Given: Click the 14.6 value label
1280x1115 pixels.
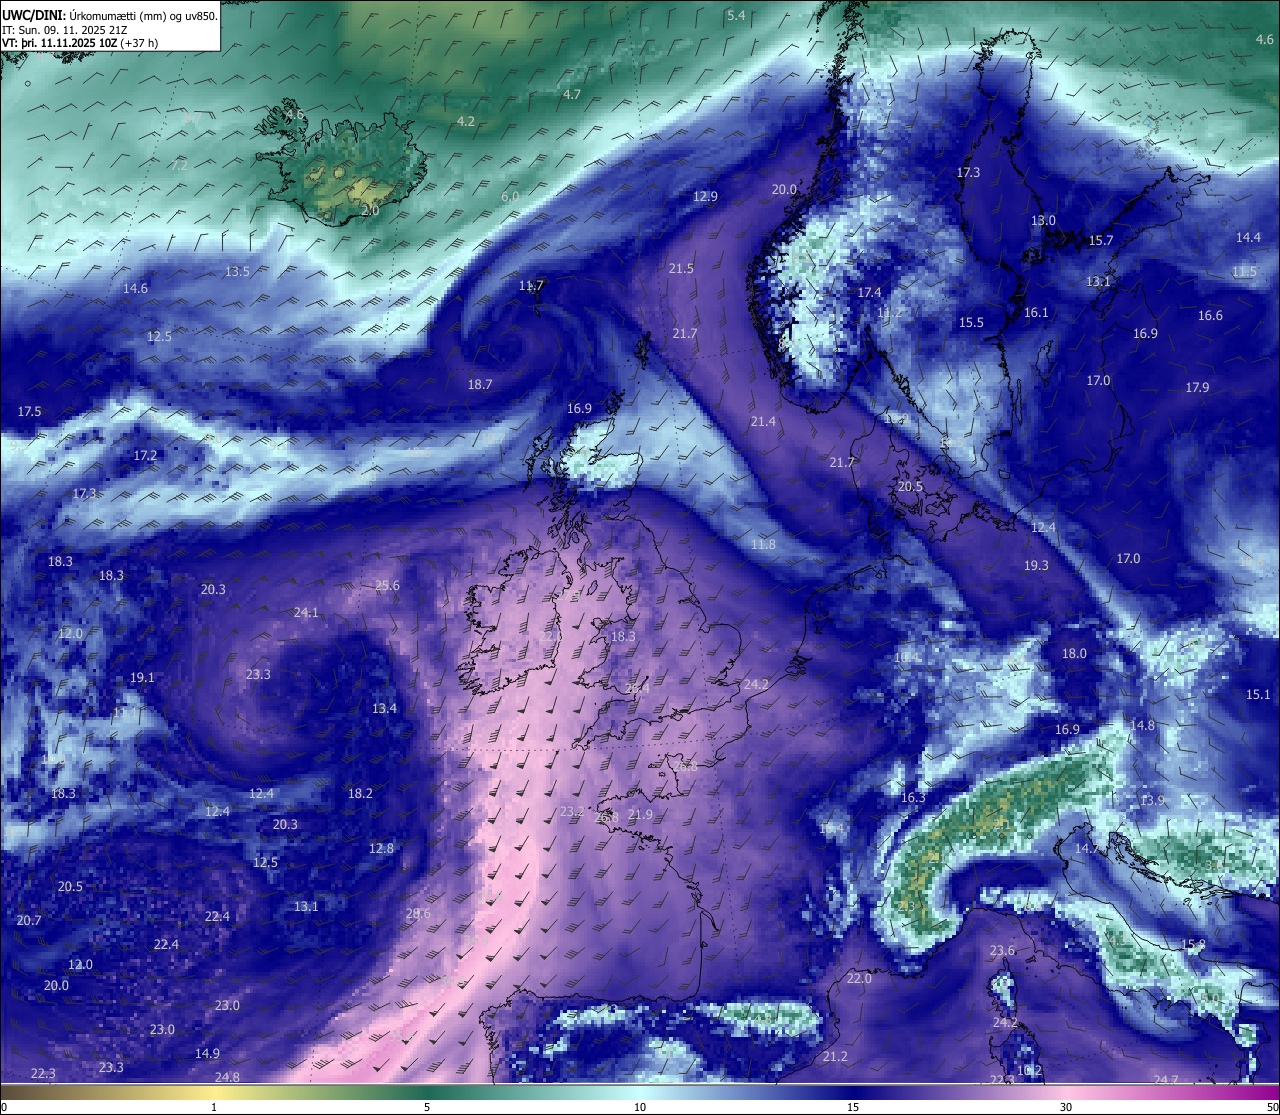Looking at the screenshot, I should click(135, 288).
